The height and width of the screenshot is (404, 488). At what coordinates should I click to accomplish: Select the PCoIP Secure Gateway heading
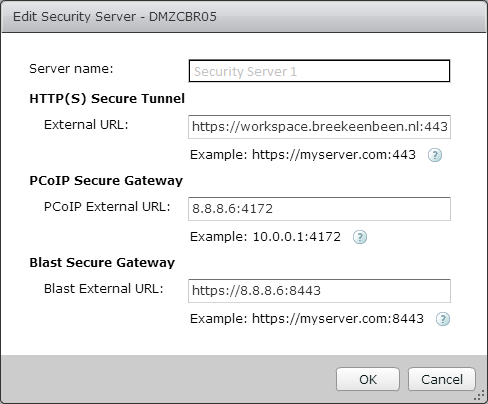click(x=106, y=181)
